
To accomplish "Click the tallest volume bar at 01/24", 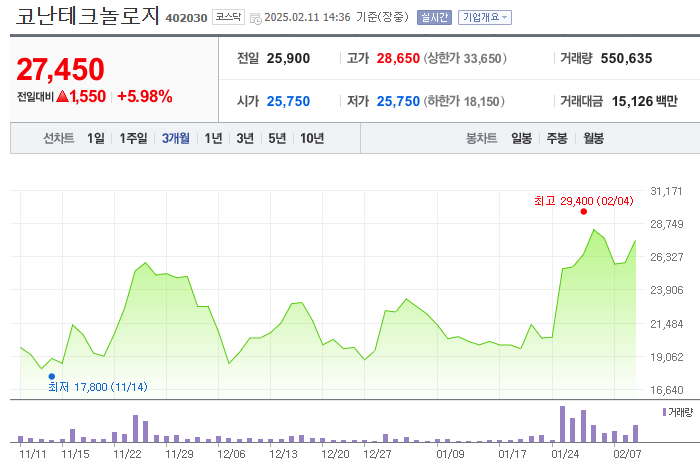I will (x=562, y=424).
